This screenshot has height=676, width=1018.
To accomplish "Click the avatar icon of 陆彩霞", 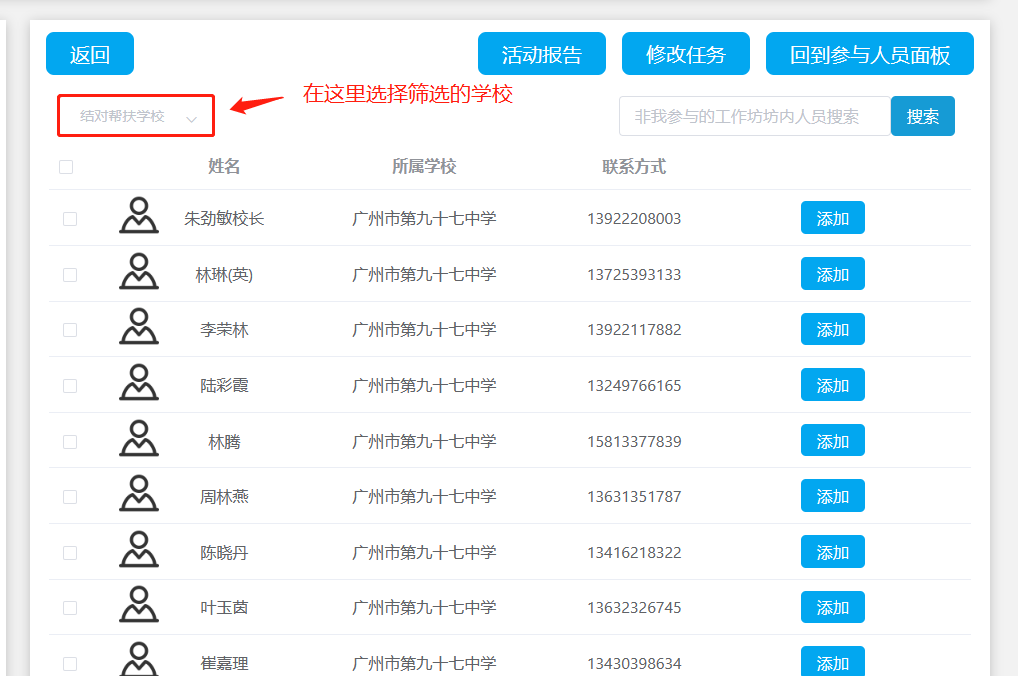I will click(139, 382).
